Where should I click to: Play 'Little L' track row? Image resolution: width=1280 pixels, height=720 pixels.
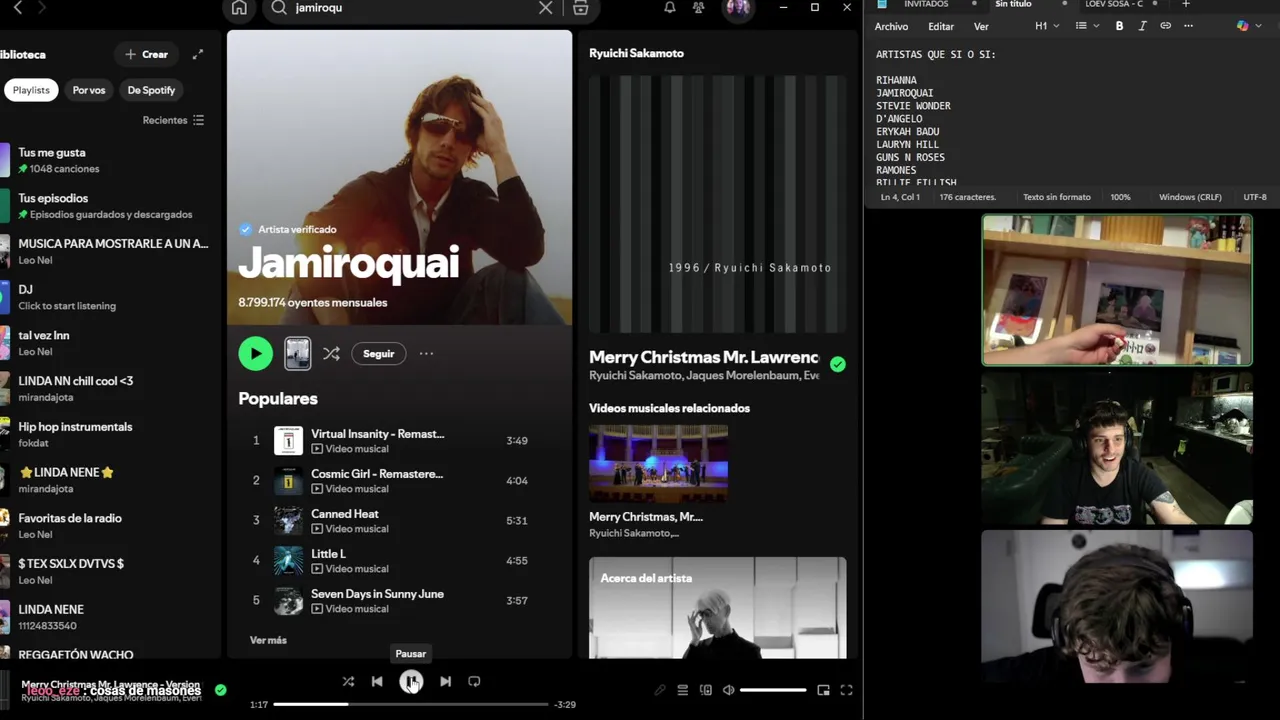[x=398, y=560]
